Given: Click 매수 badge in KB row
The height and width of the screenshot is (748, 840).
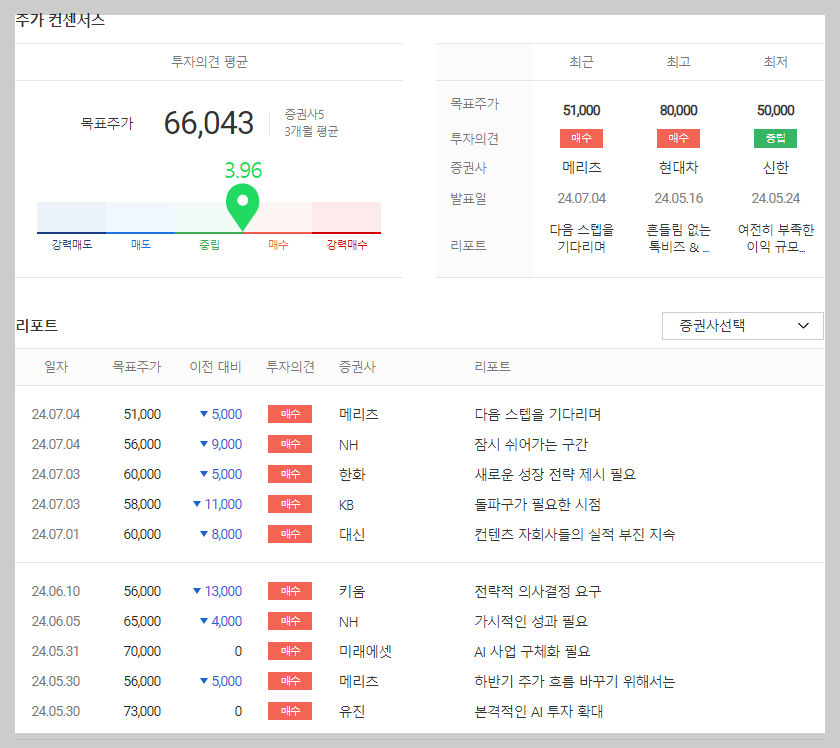Looking at the screenshot, I should 290,504.
